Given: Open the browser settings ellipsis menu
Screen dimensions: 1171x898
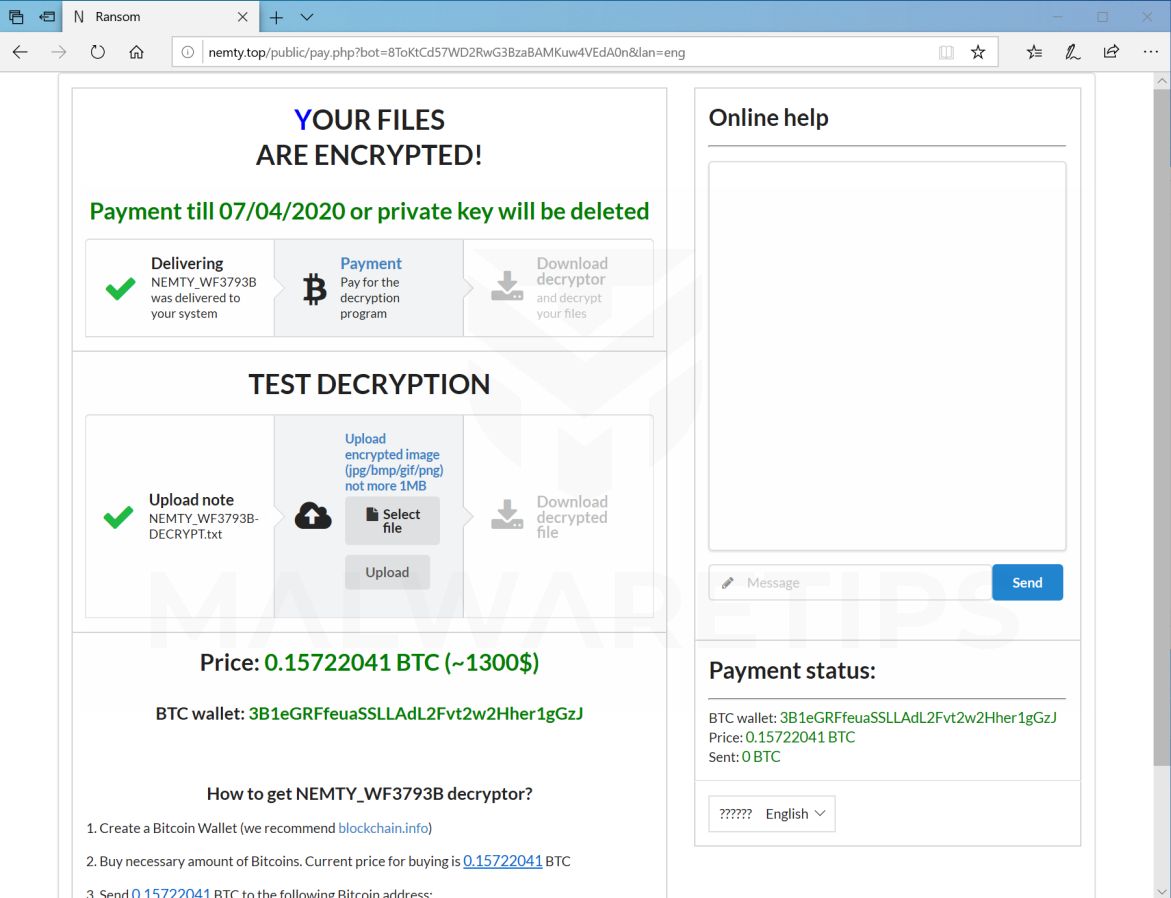Looking at the screenshot, I should point(1149,52).
